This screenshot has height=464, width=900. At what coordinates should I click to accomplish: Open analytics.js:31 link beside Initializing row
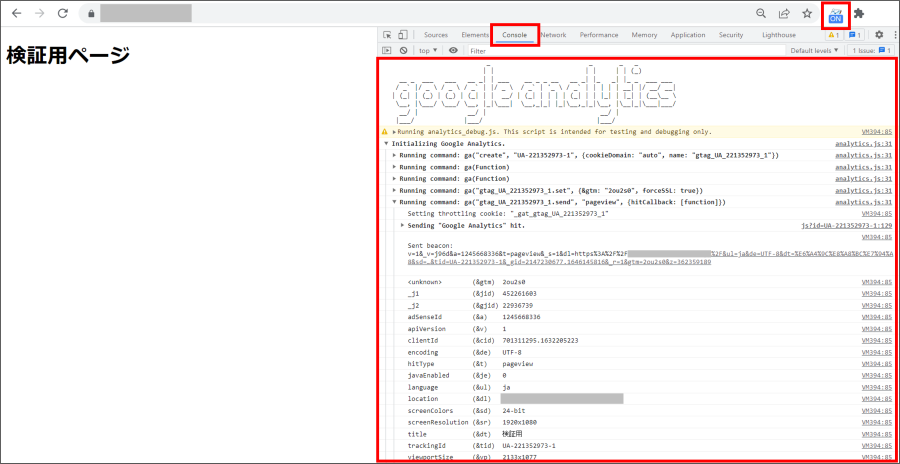pyautogui.click(x=864, y=144)
